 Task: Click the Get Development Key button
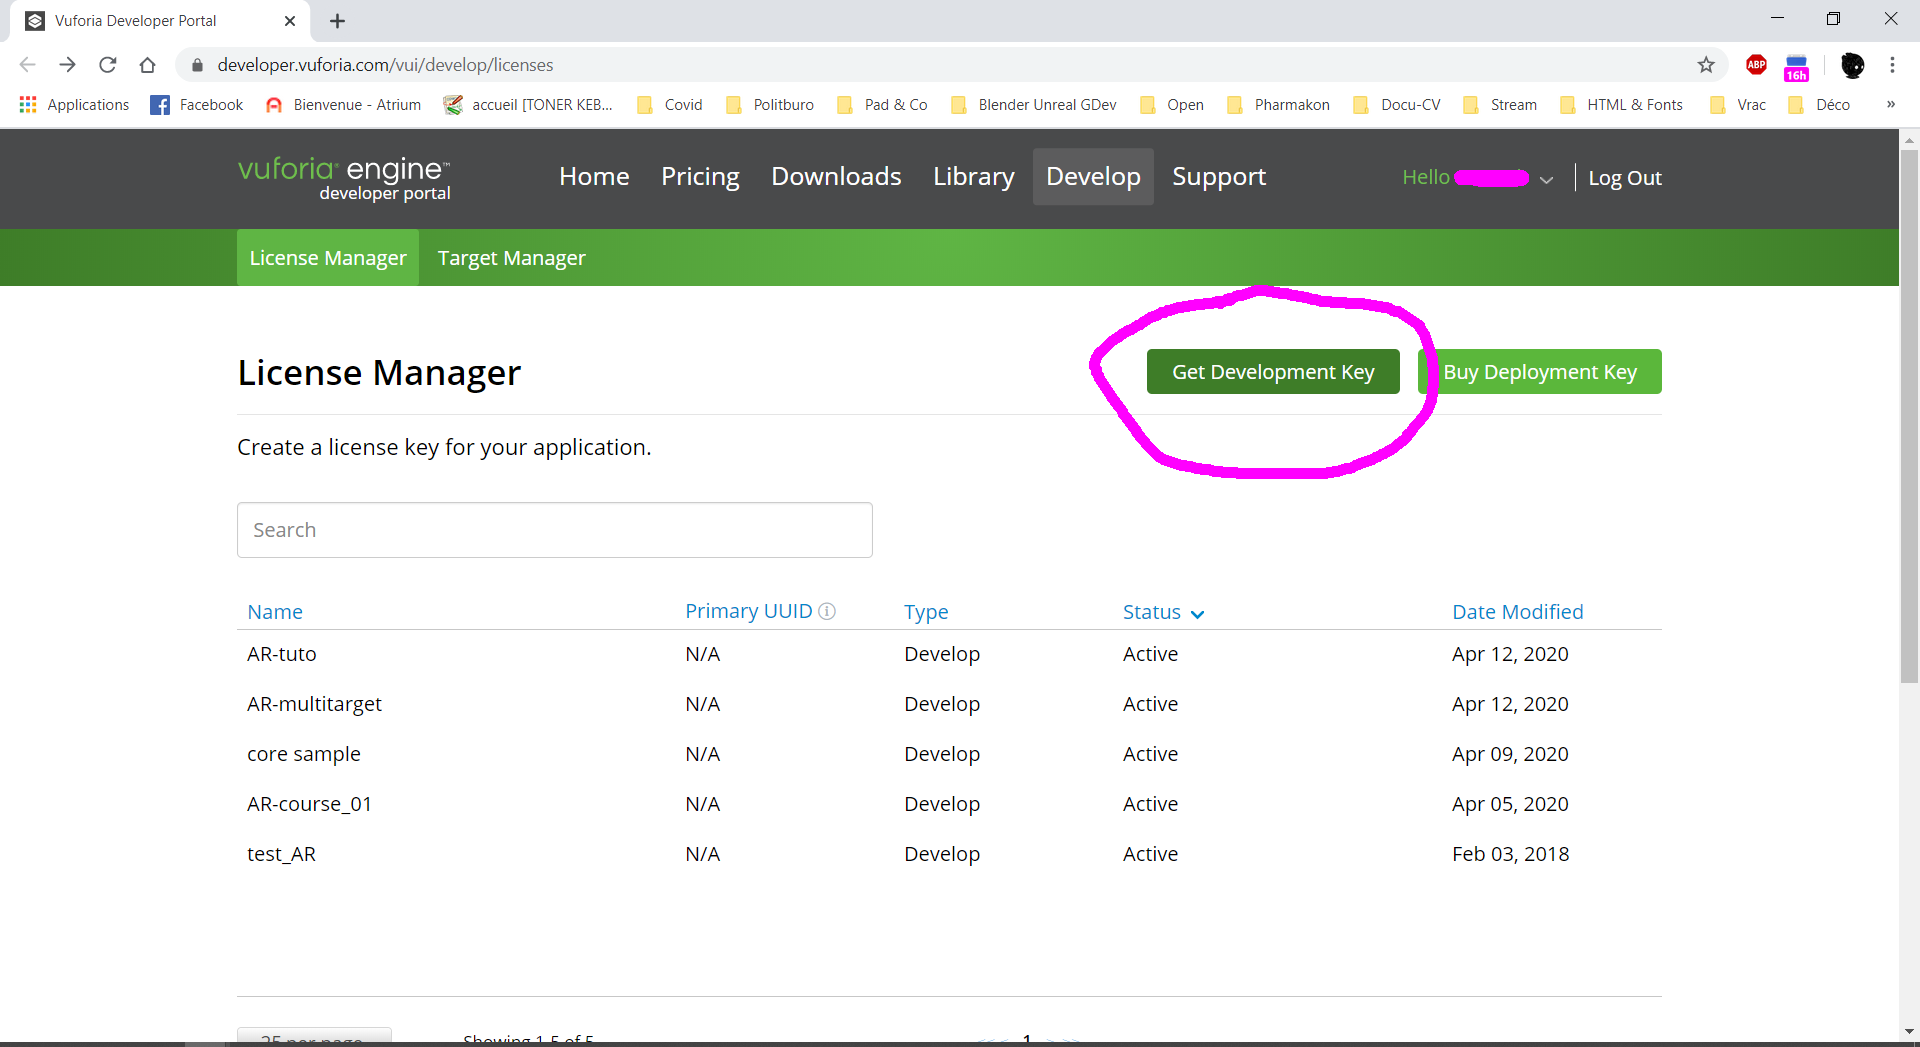tap(1273, 372)
